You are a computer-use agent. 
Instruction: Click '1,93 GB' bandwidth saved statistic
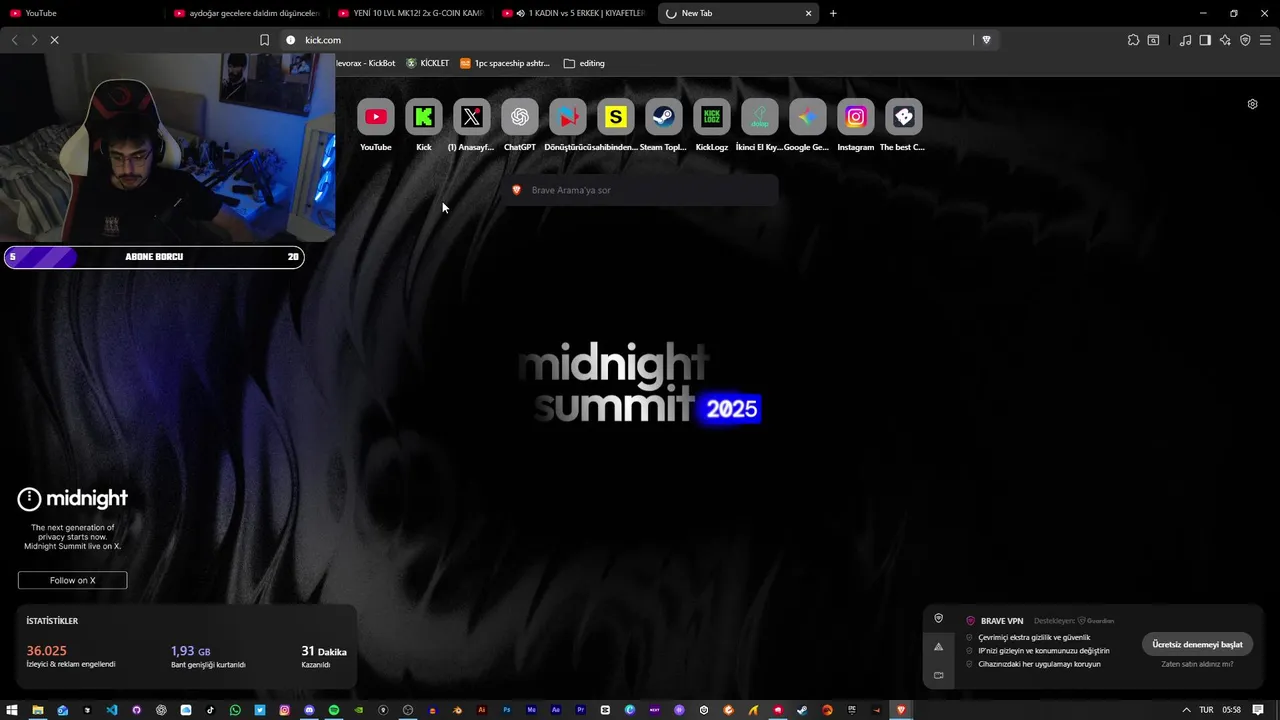pyautogui.click(x=191, y=651)
